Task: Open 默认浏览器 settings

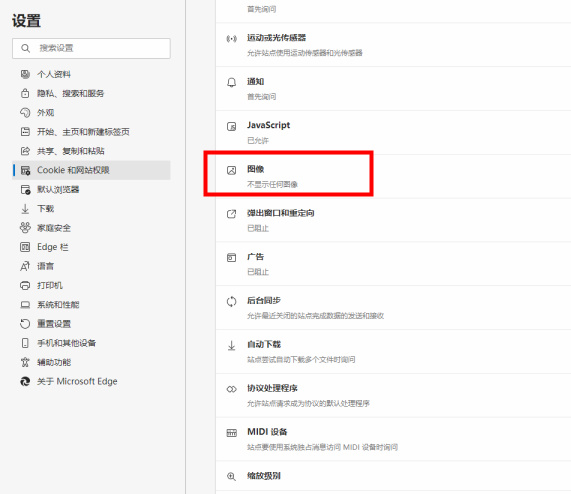Action: pyautogui.click(x=91, y=189)
